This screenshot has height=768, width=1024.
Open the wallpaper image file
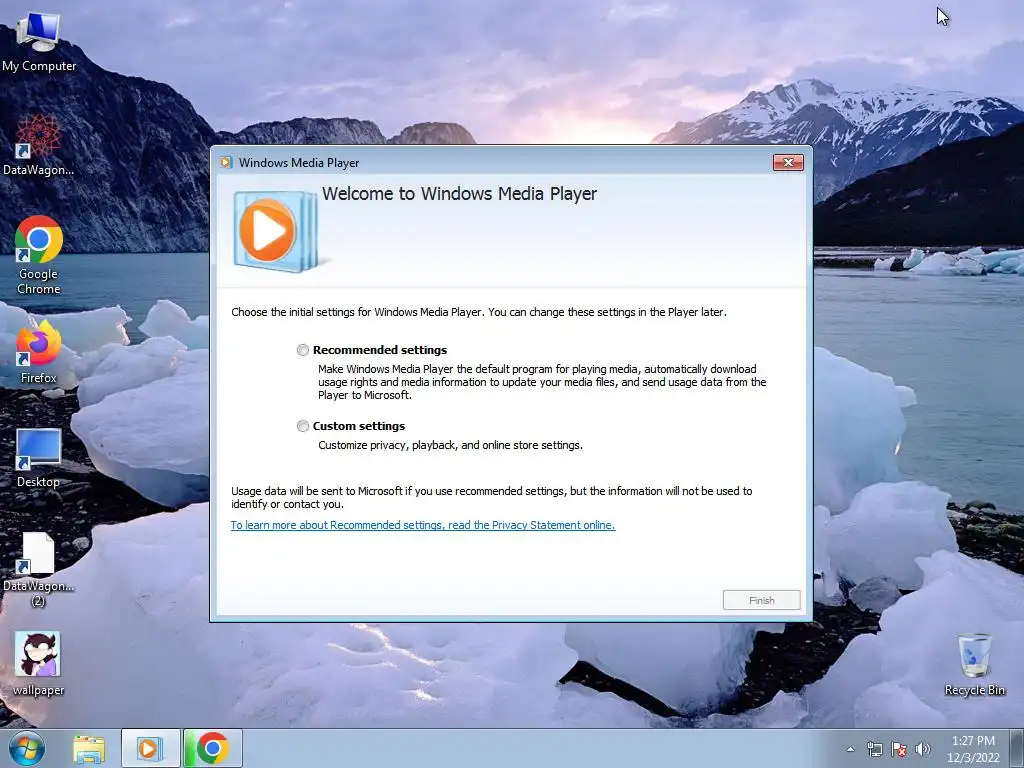(39, 663)
